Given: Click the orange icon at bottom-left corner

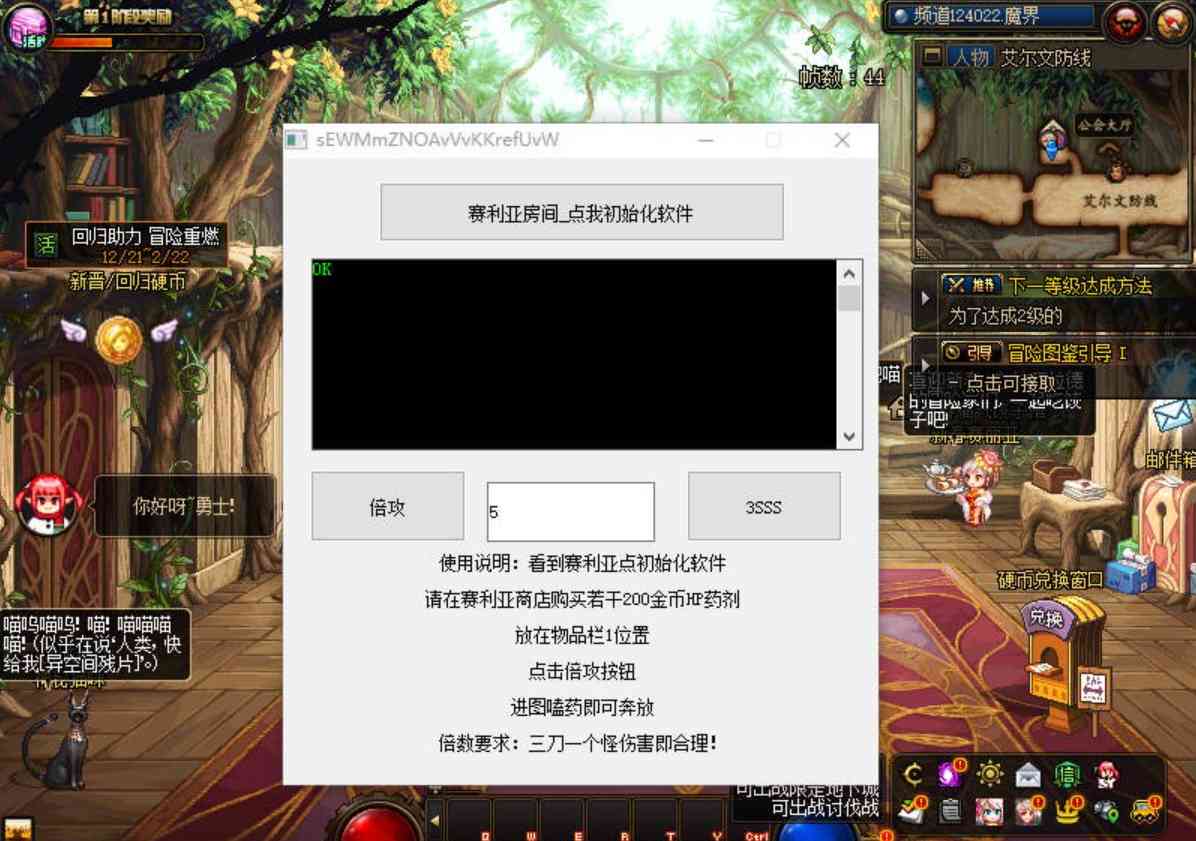Looking at the screenshot, I should (x=17, y=829).
